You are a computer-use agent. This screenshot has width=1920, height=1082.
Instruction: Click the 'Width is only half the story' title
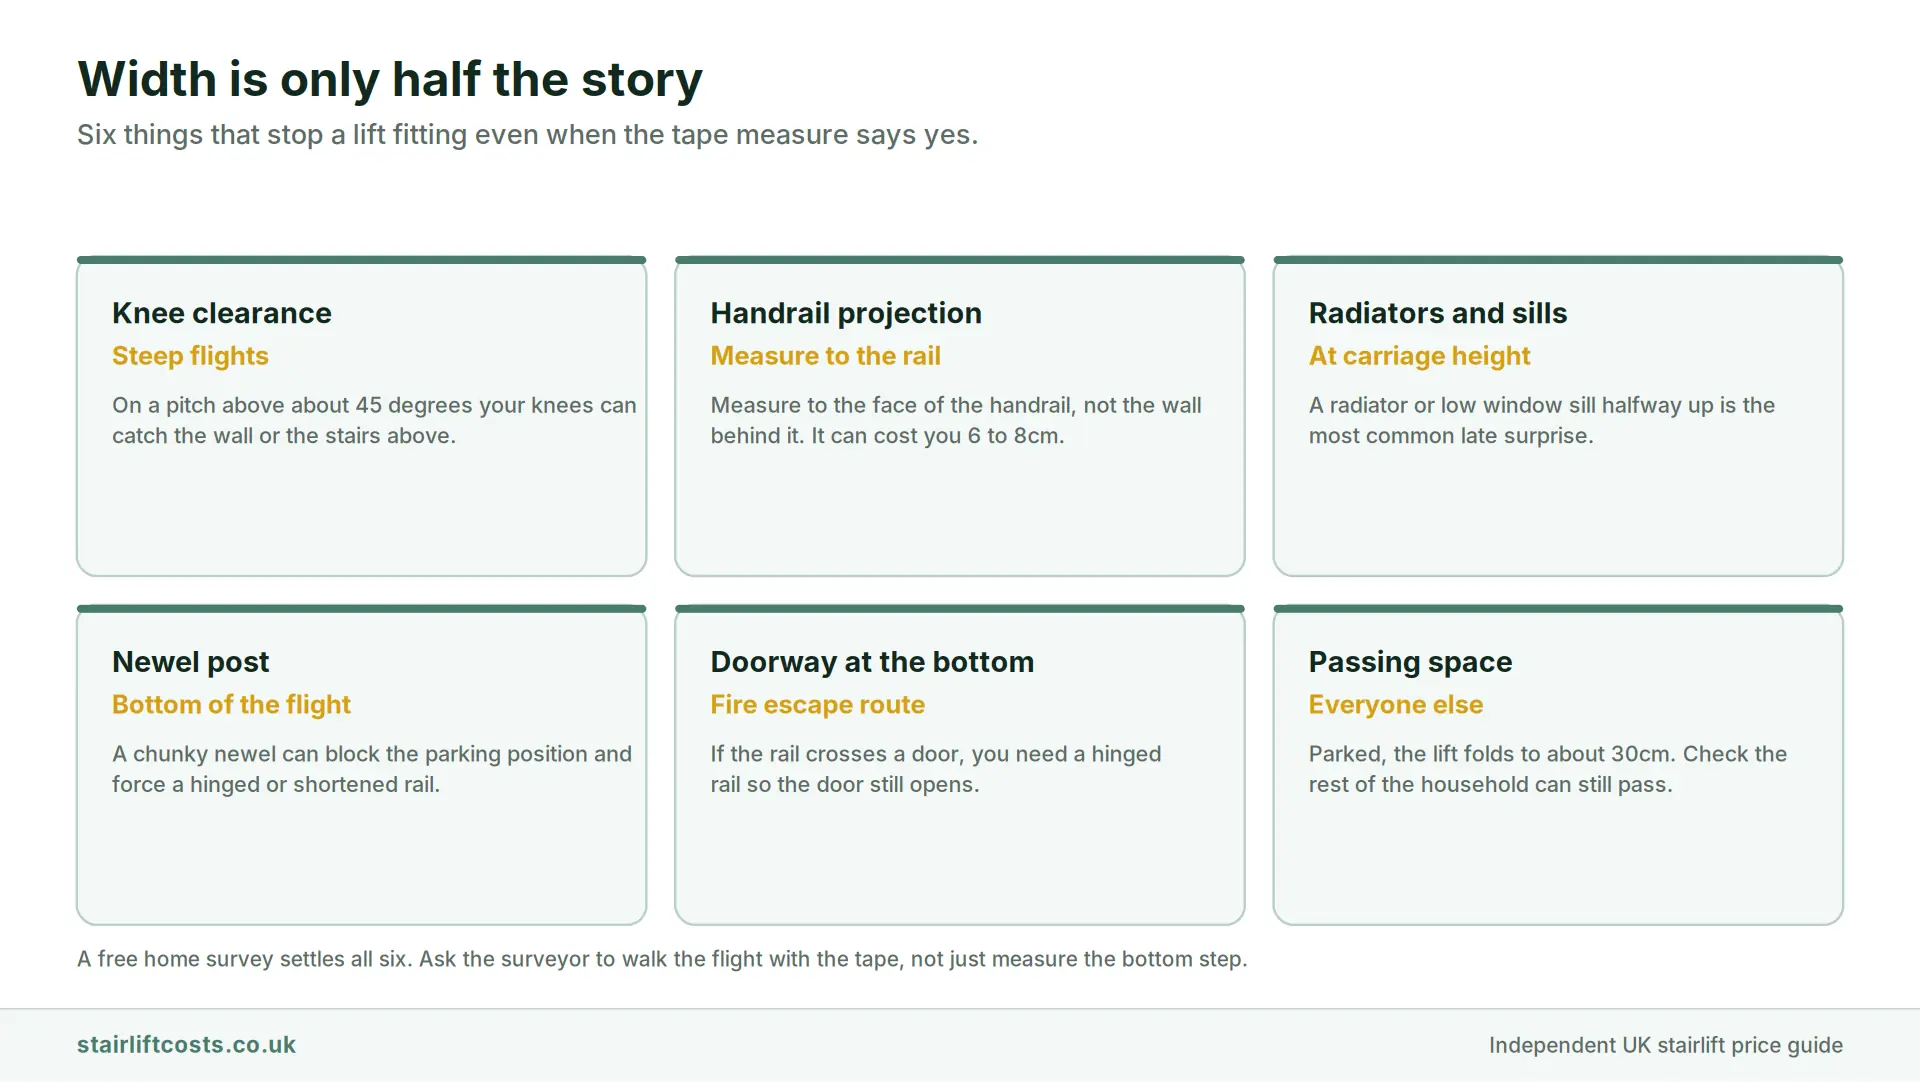coord(390,79)
